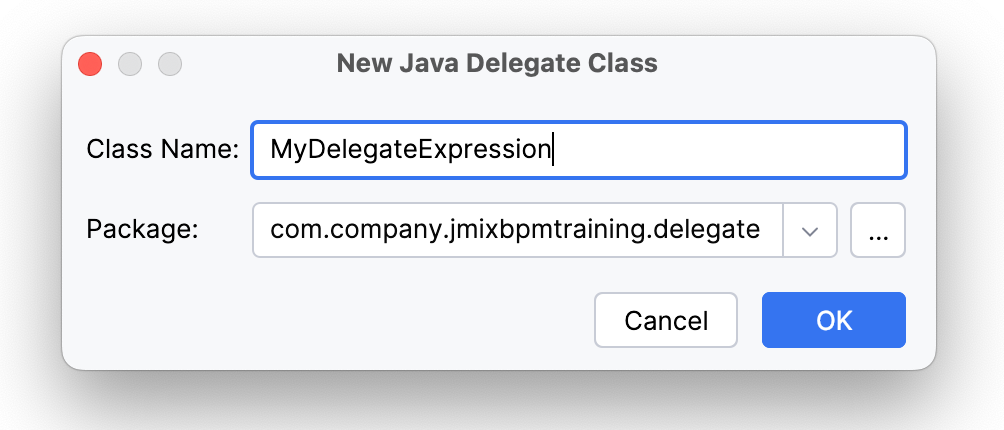This screenshot has height=430, width=1004.
Task: Close the dialog using the red button
Action: (x=90, y=64)
